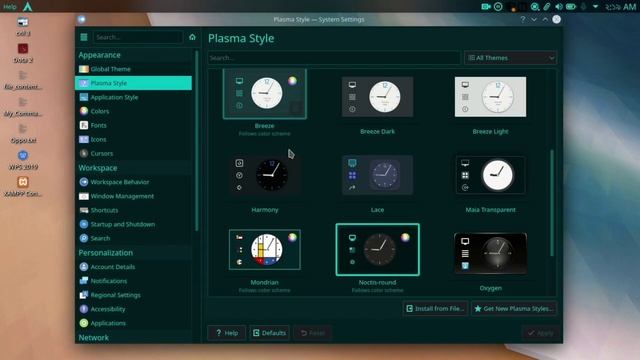Click the Personalization section heading
Screen dimensions: 640x360
(105, 253)
